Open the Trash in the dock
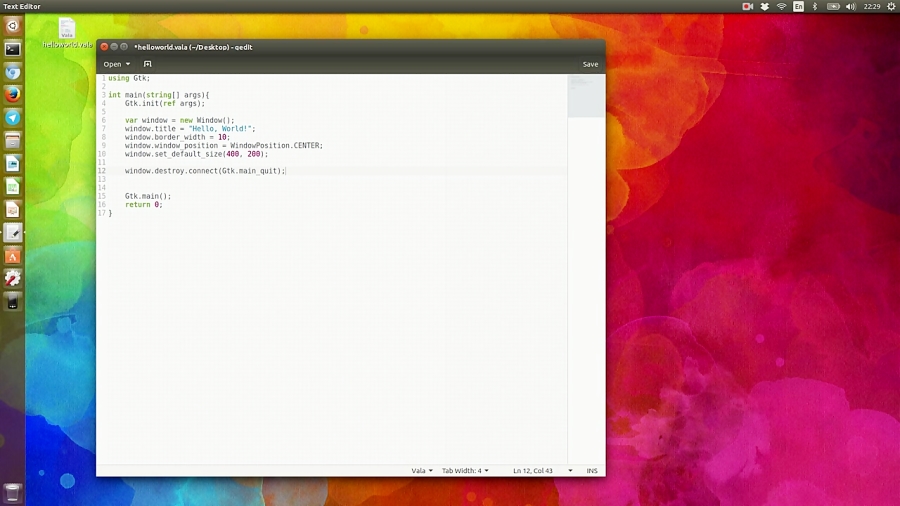This screenshot has width=900, height=506. coord(13,492)
